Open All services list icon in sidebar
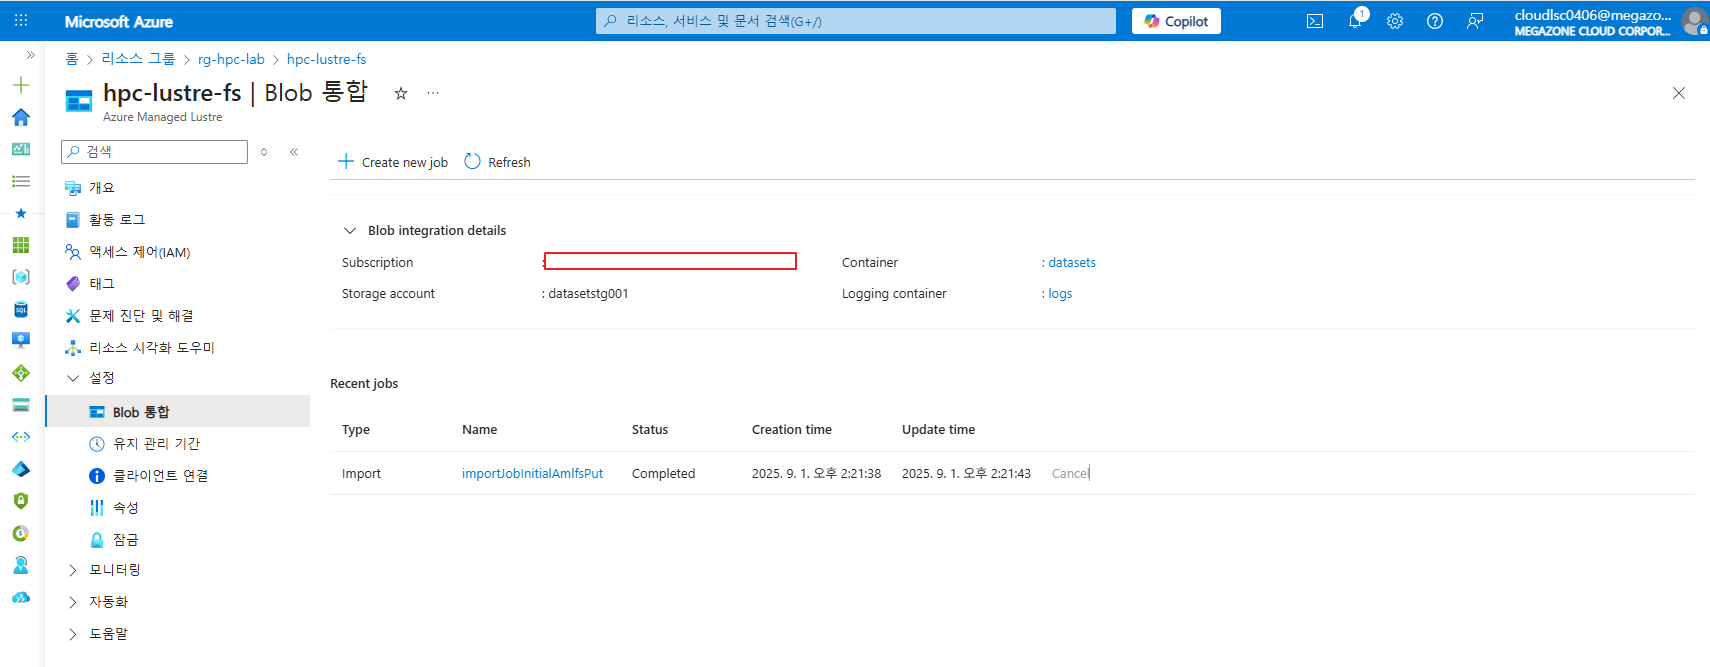 pyautogui.click(x=21, y=181)
